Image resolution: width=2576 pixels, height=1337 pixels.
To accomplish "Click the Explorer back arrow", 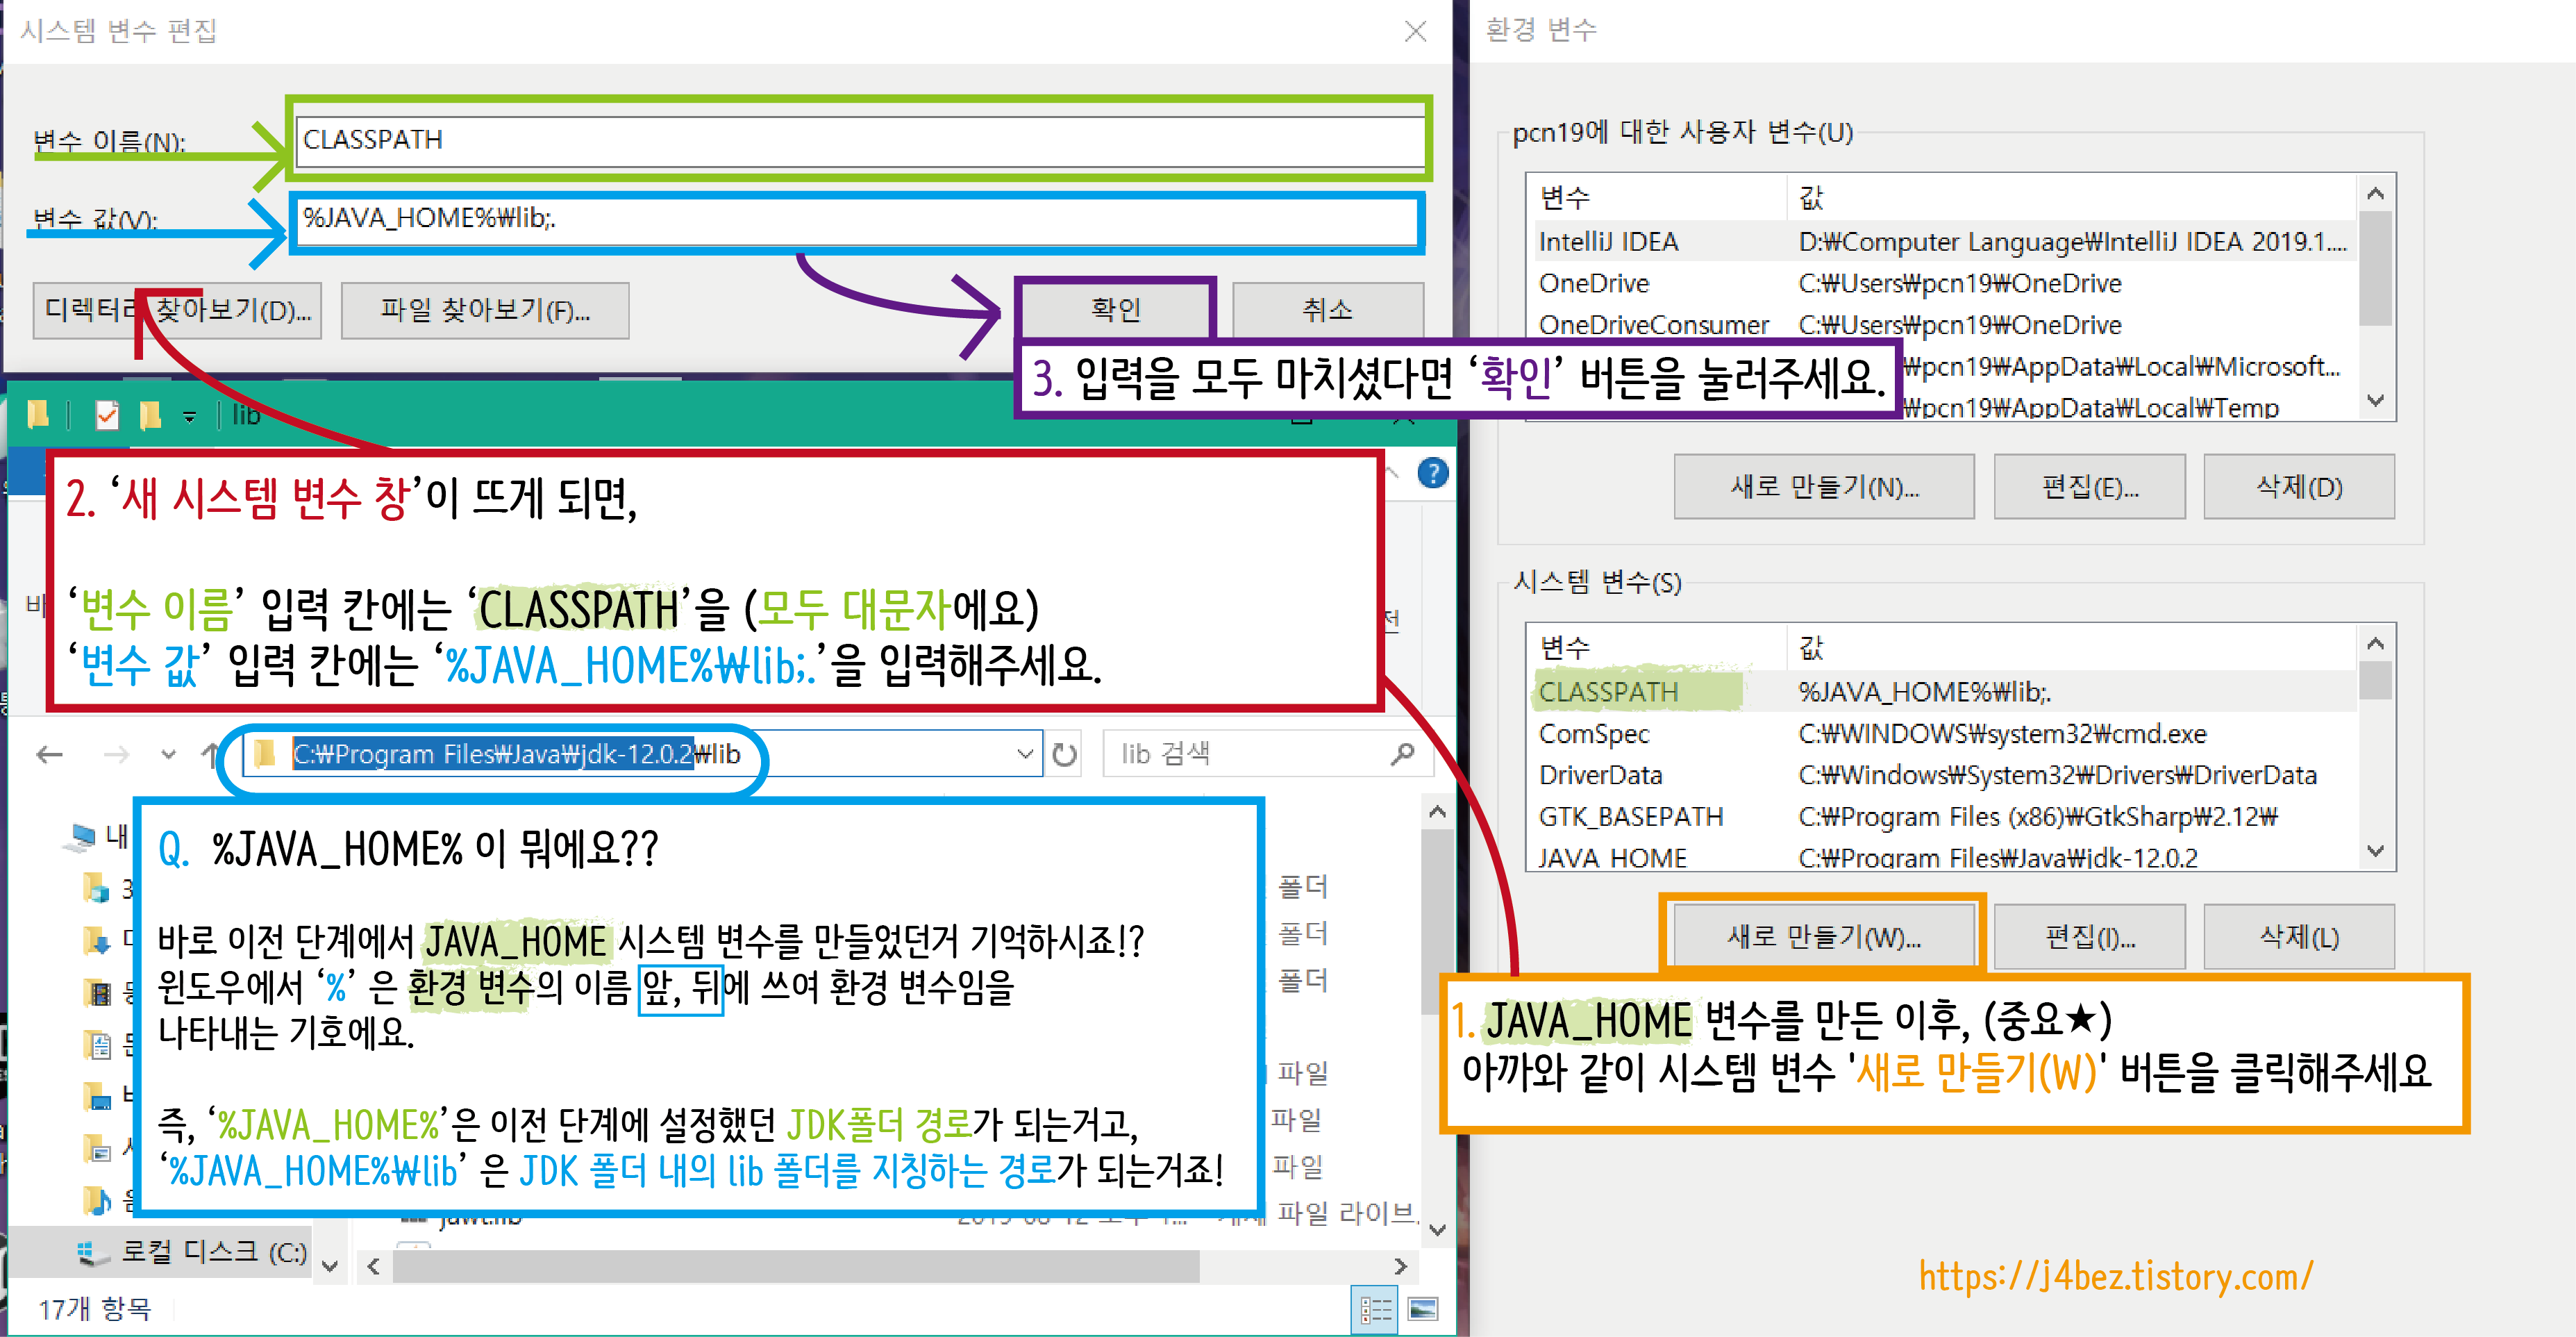I will [49, 755].
